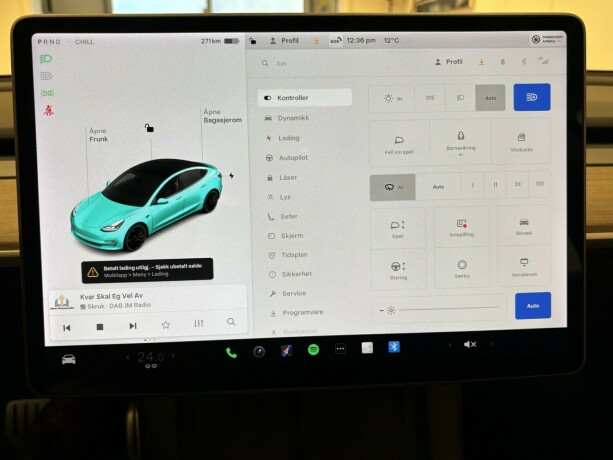
Task: Skip to next radio track
Action: click(133, 326)
